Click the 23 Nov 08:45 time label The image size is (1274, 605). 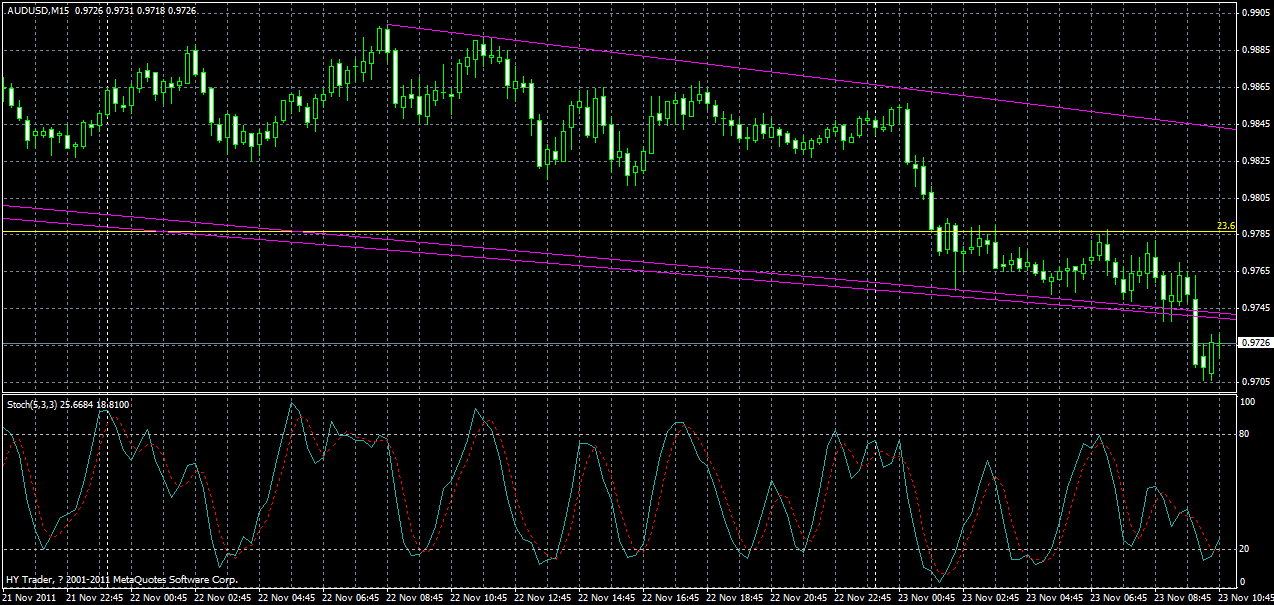(x=1183, y=597)
